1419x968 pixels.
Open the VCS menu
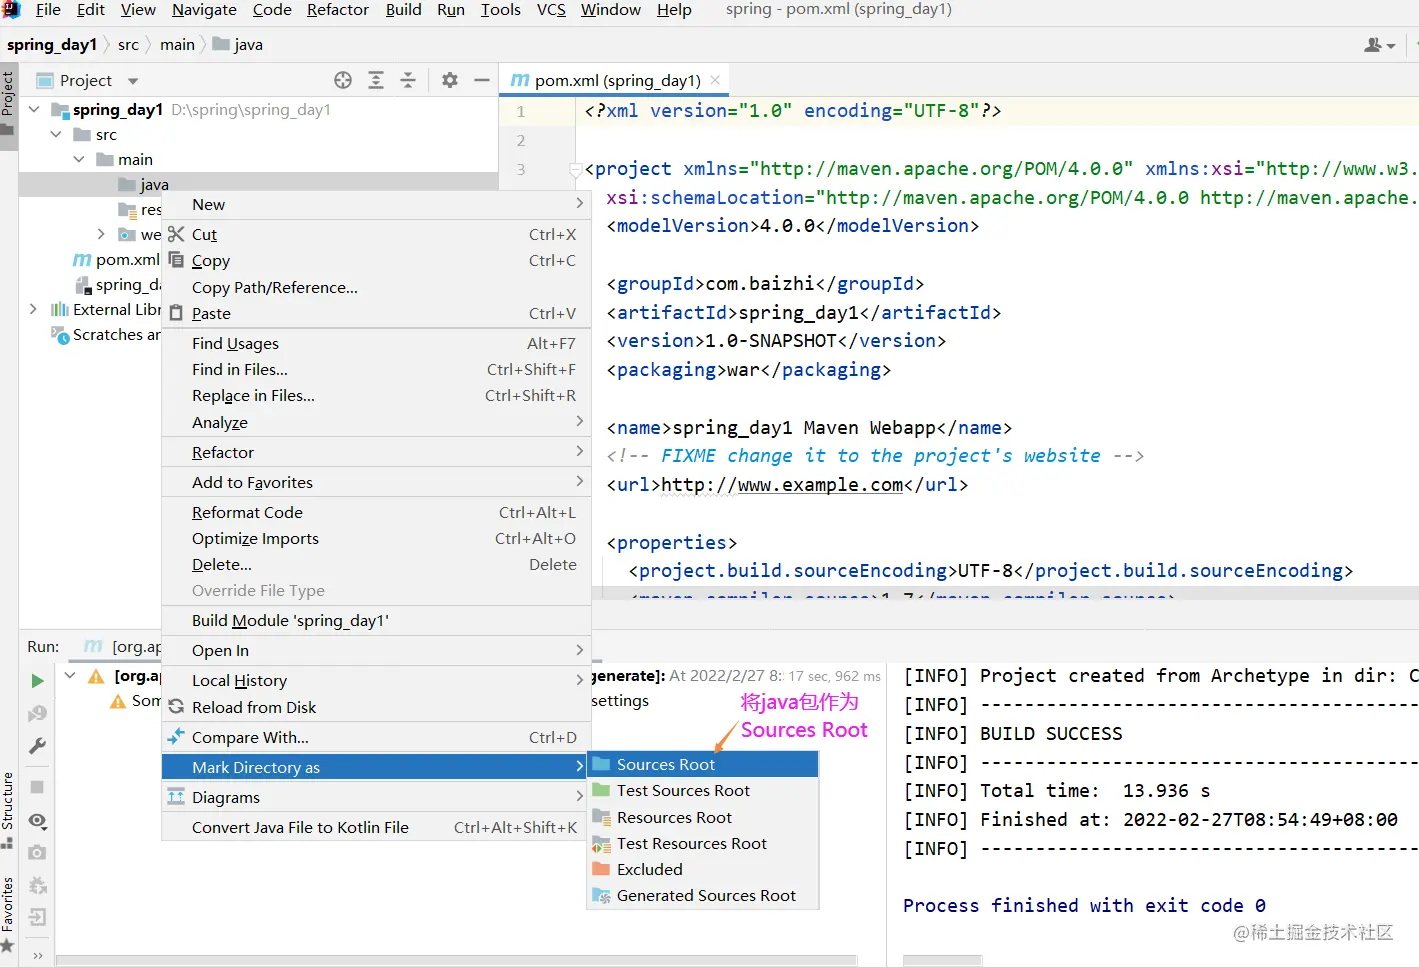551,10
